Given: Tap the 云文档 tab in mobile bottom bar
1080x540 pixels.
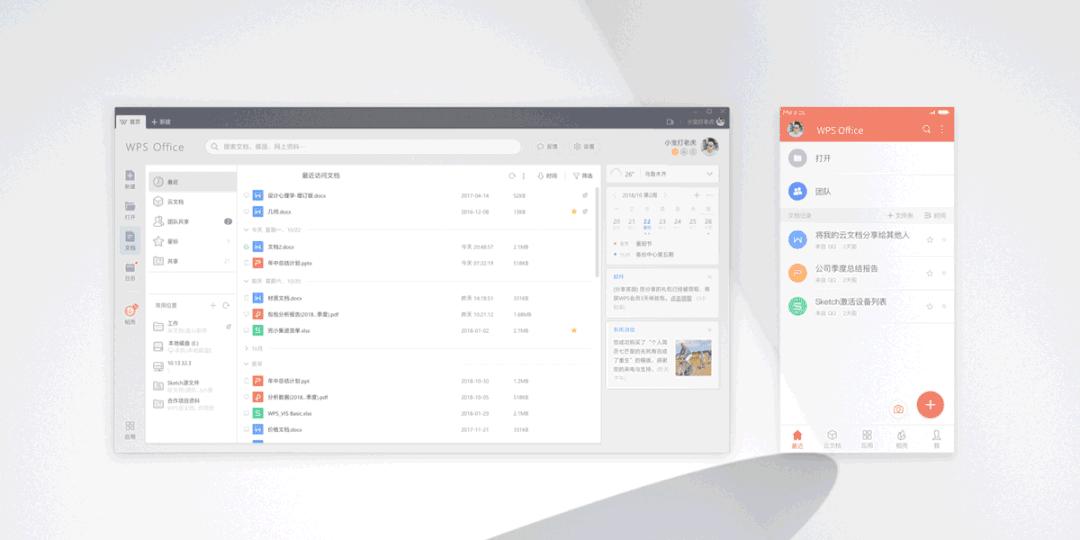Looking at the screenshot, I should pos(832,439).
